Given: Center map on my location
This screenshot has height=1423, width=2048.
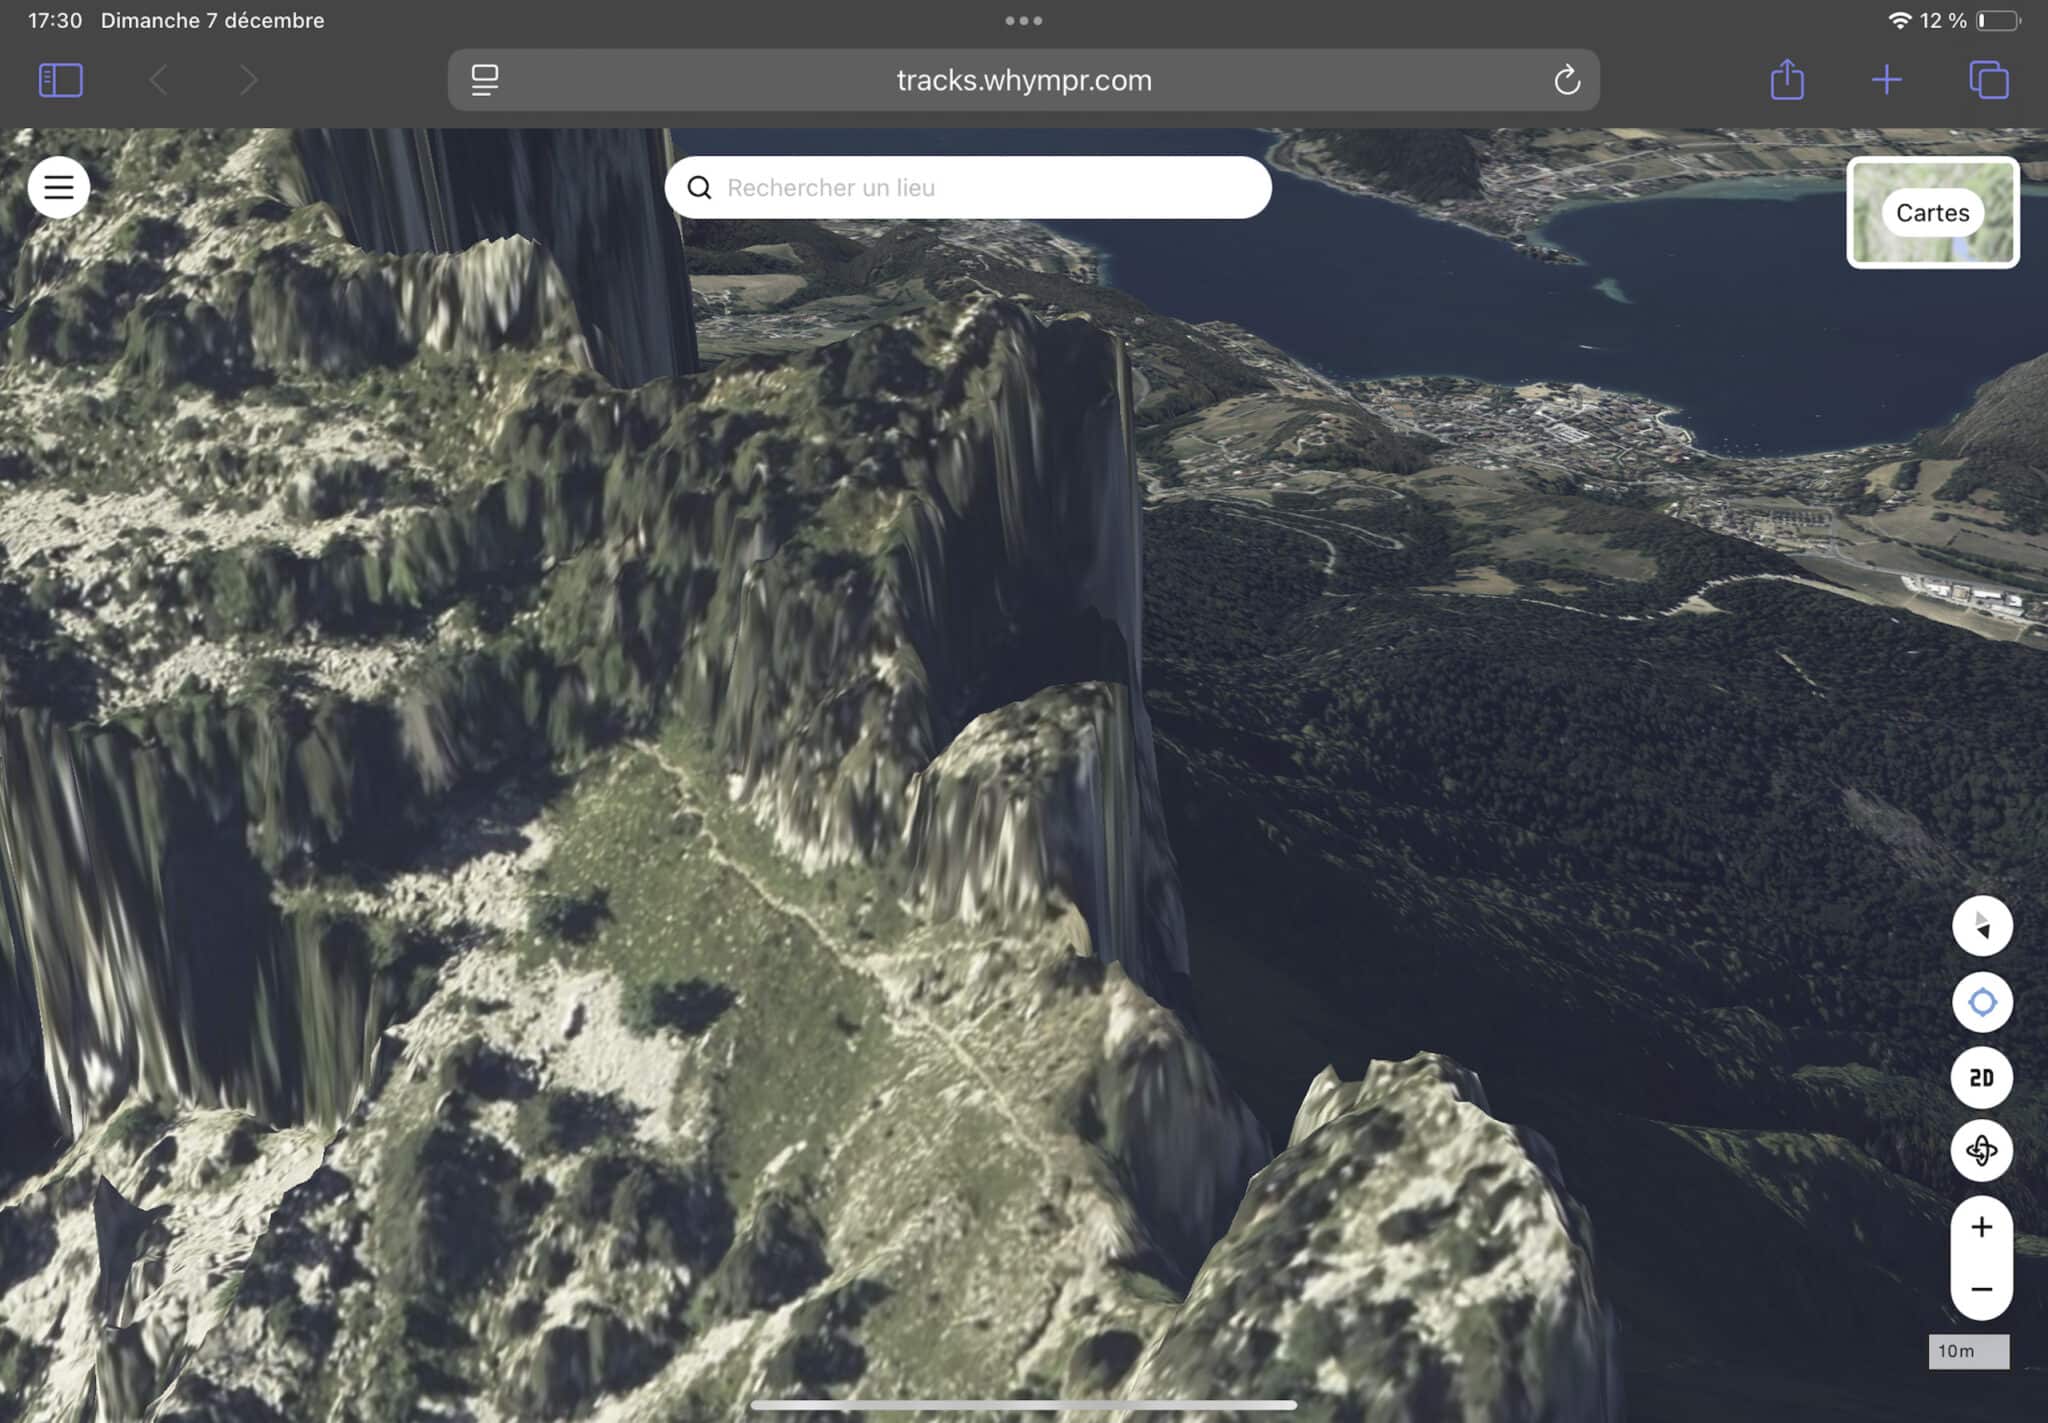Looking at the screenshot, I should [x=1981, y=1002].
